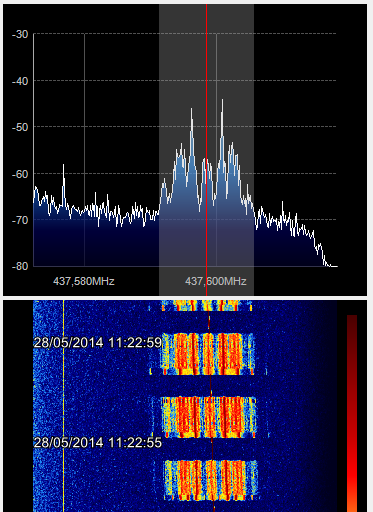
Task: Click the 437,600MHz frequency label
Action: (x=216, y=281)
